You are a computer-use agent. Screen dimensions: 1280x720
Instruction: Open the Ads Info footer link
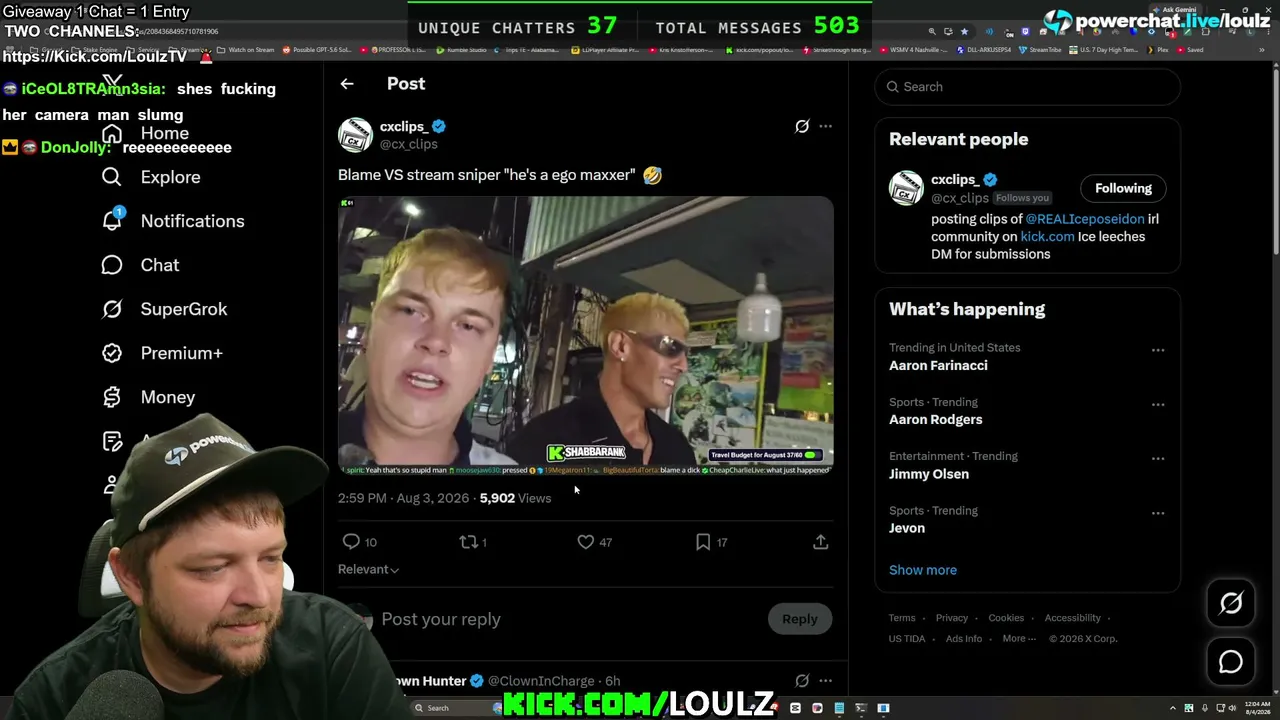964,638
